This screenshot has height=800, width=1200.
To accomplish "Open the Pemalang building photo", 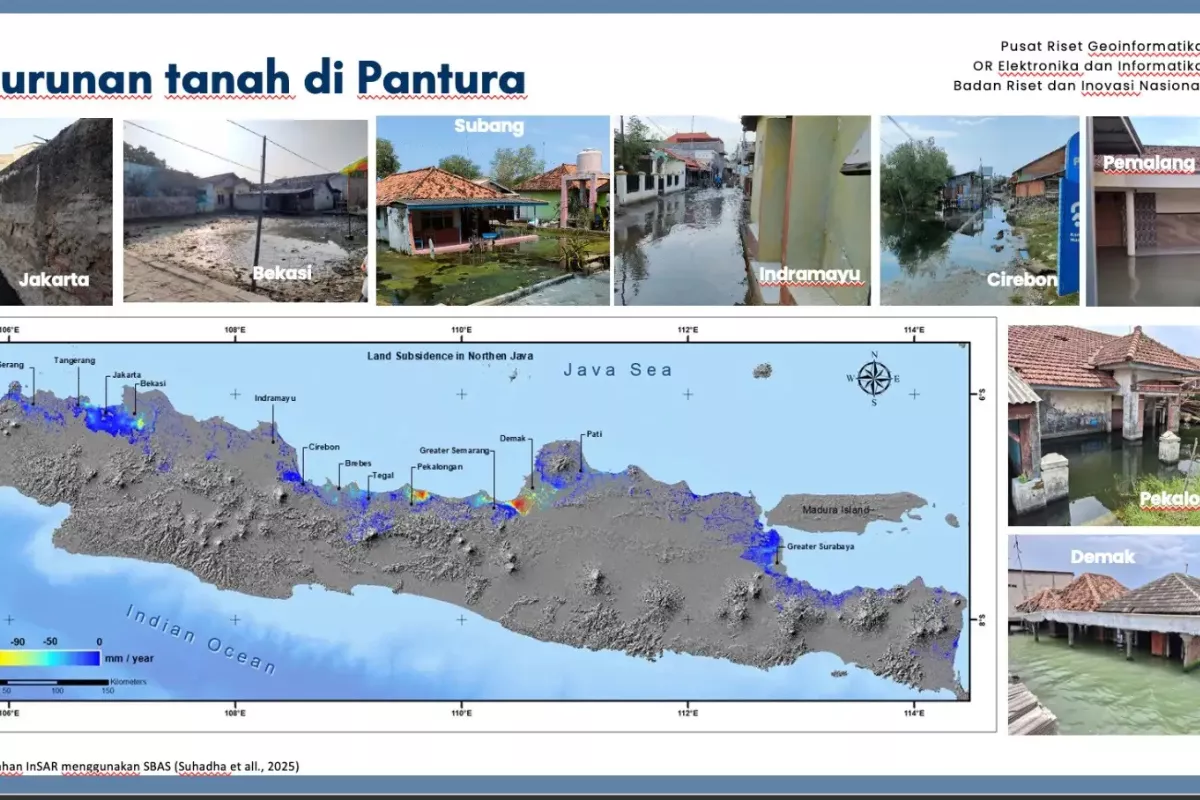I will click(x=1143, y=211).
